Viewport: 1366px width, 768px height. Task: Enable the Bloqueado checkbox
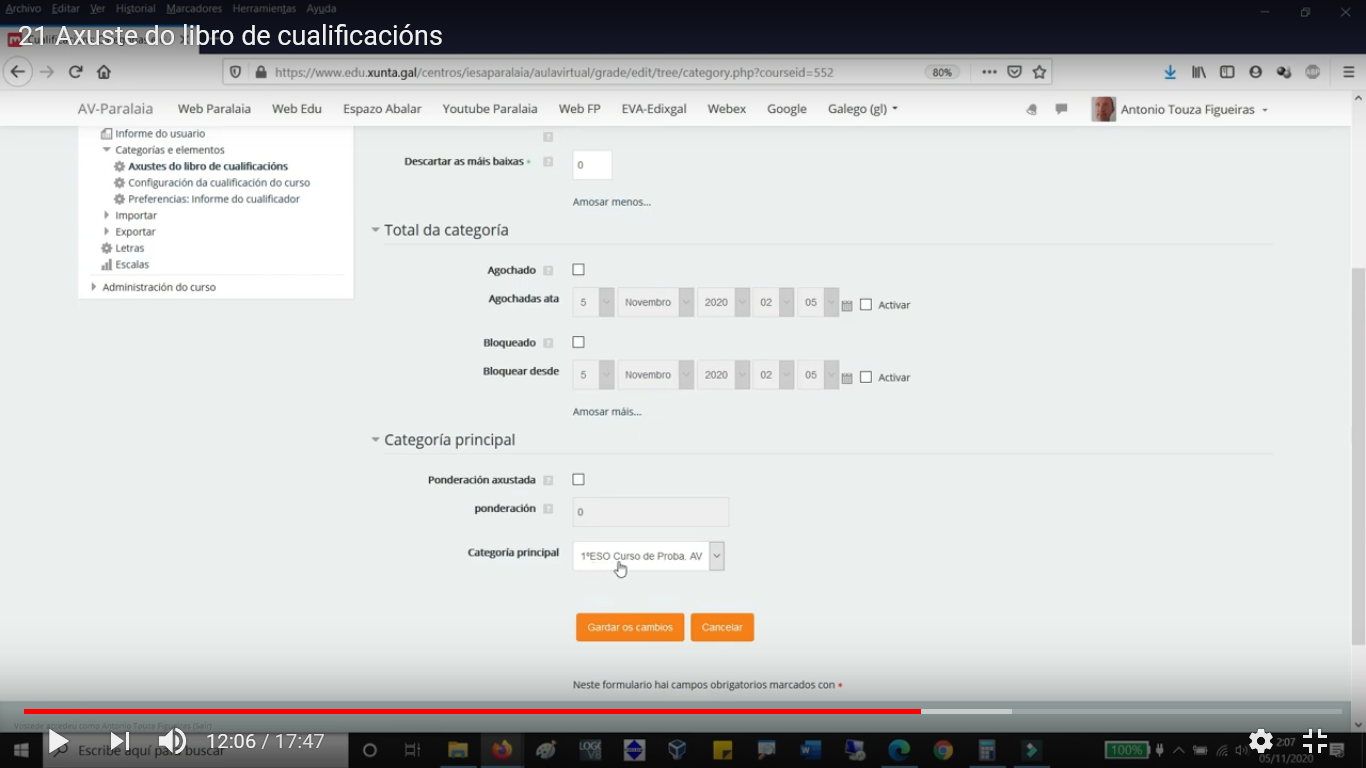[x=578, y=342]
